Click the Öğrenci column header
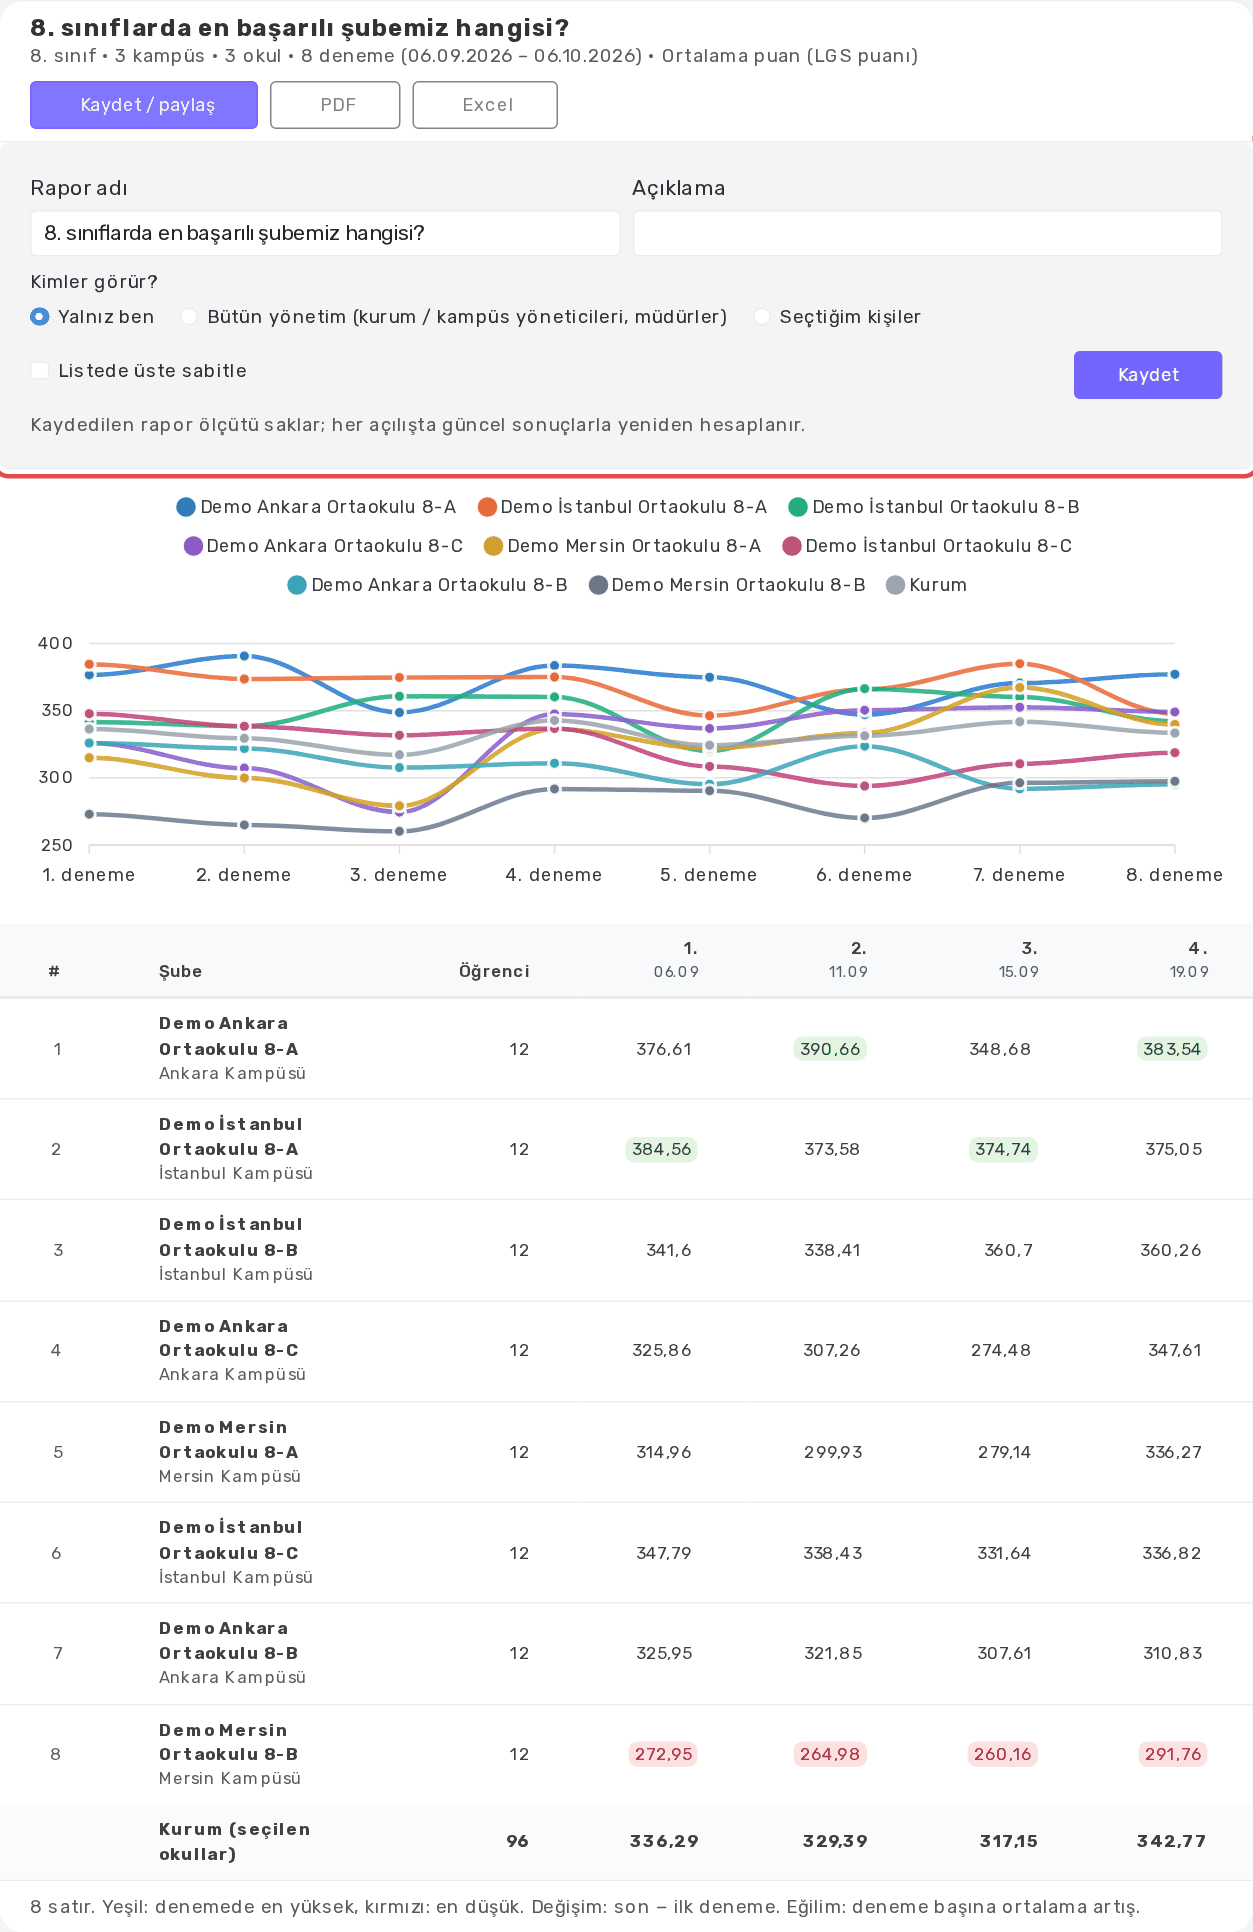Screen dimensions: 1253x1932 pyautogui.click(x=494, y=971)
